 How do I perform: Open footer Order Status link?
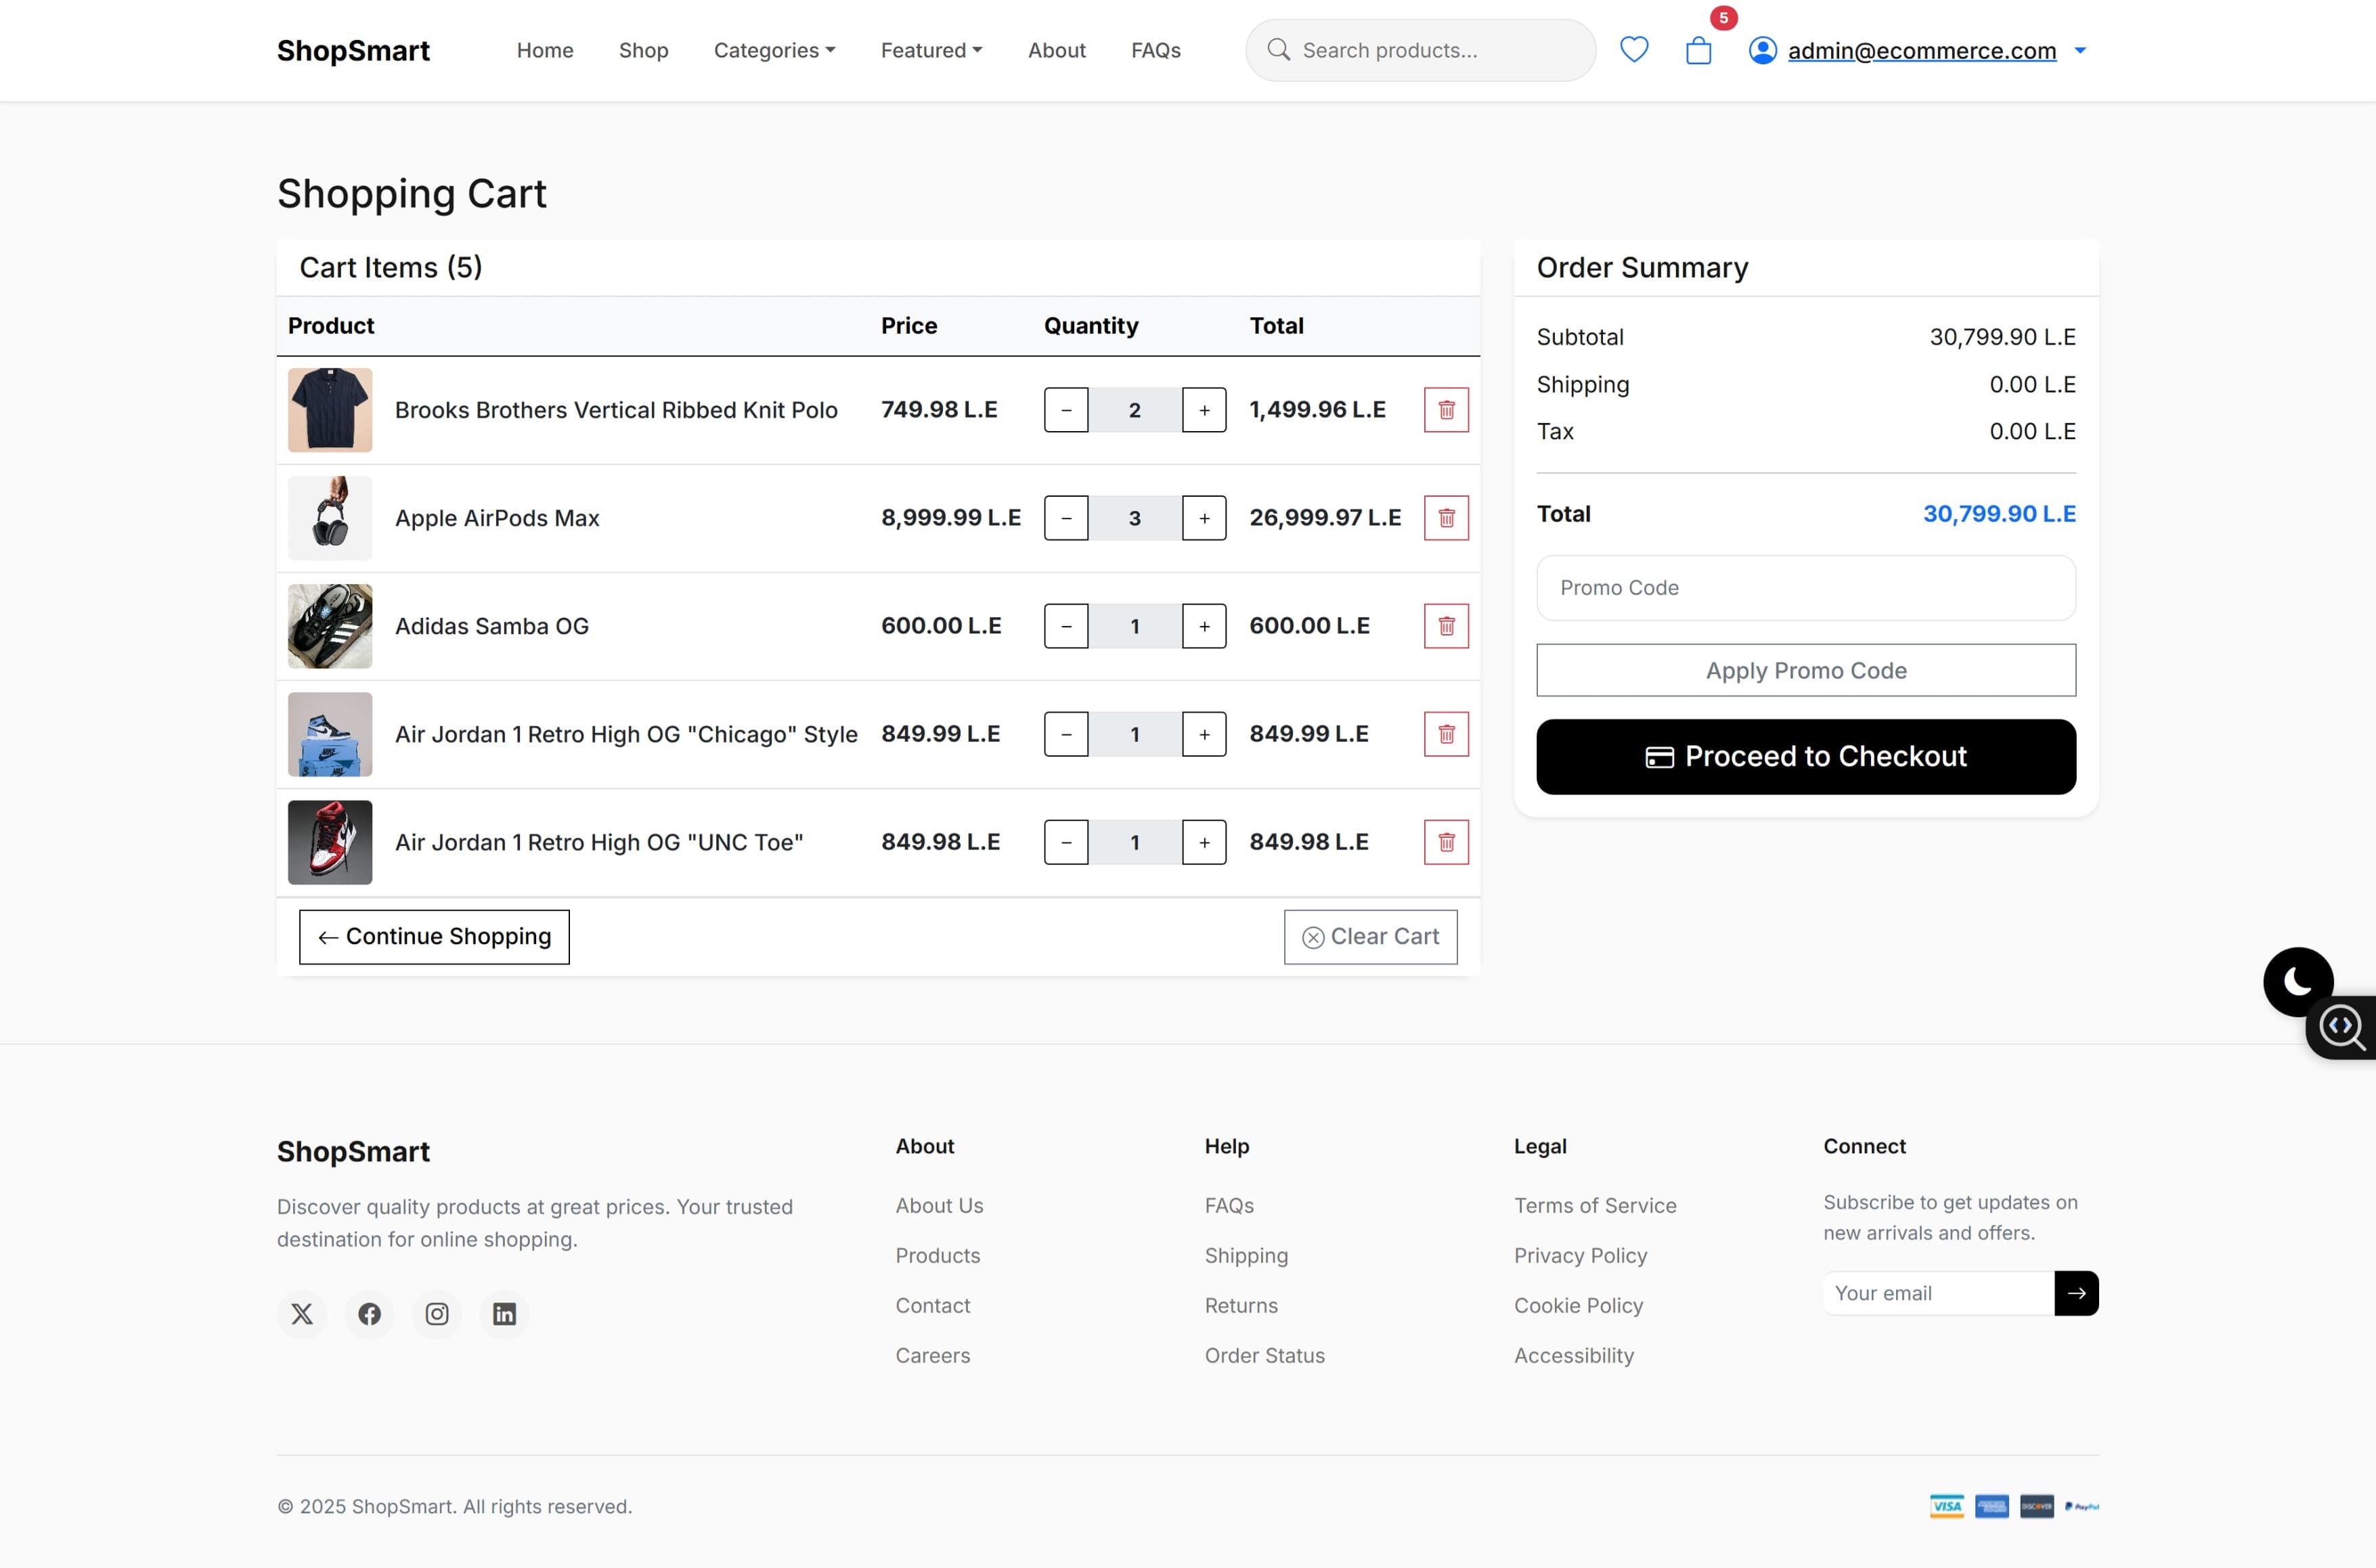(x=1264, y=1355)
